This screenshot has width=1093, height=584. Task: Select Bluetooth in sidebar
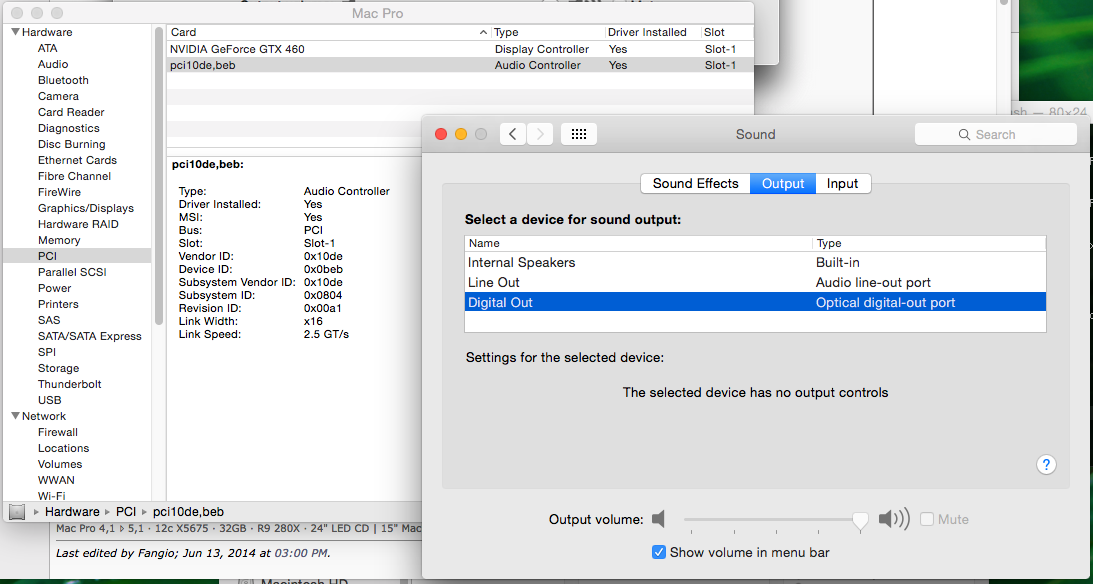pyautogui.click(x=63, y=80)
